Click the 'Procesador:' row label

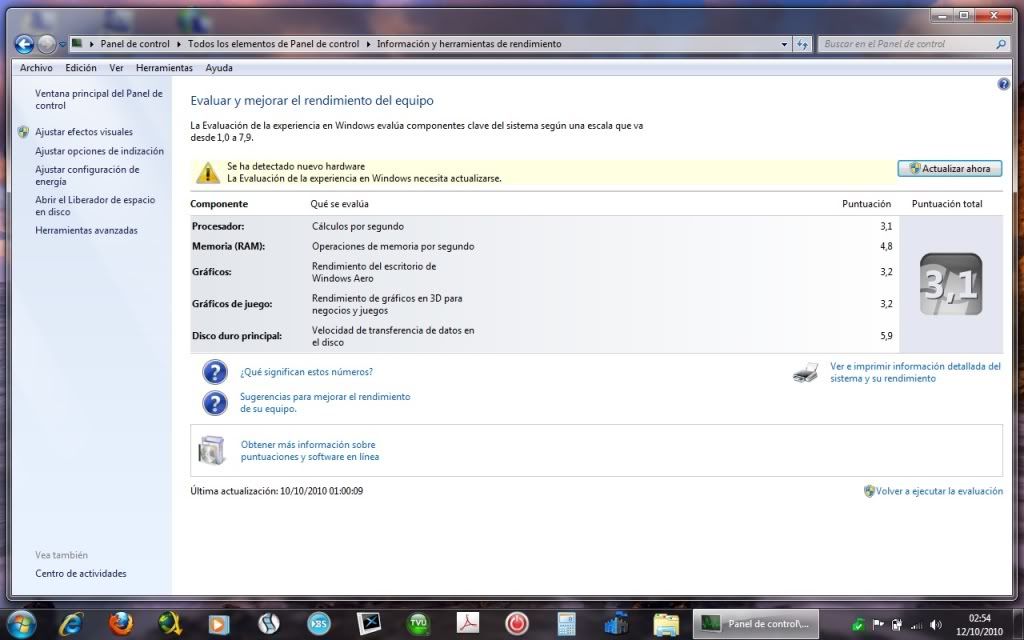pos(218,227)
